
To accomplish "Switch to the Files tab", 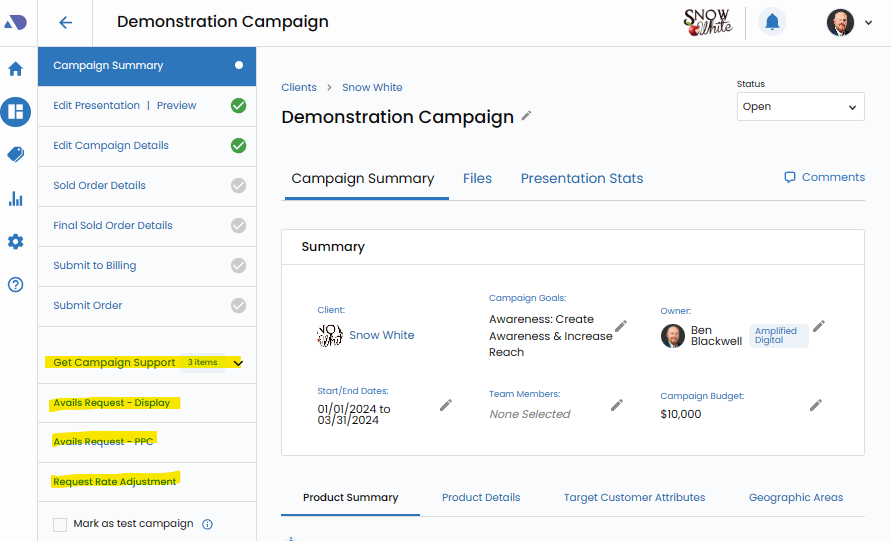I will point(477,179).
